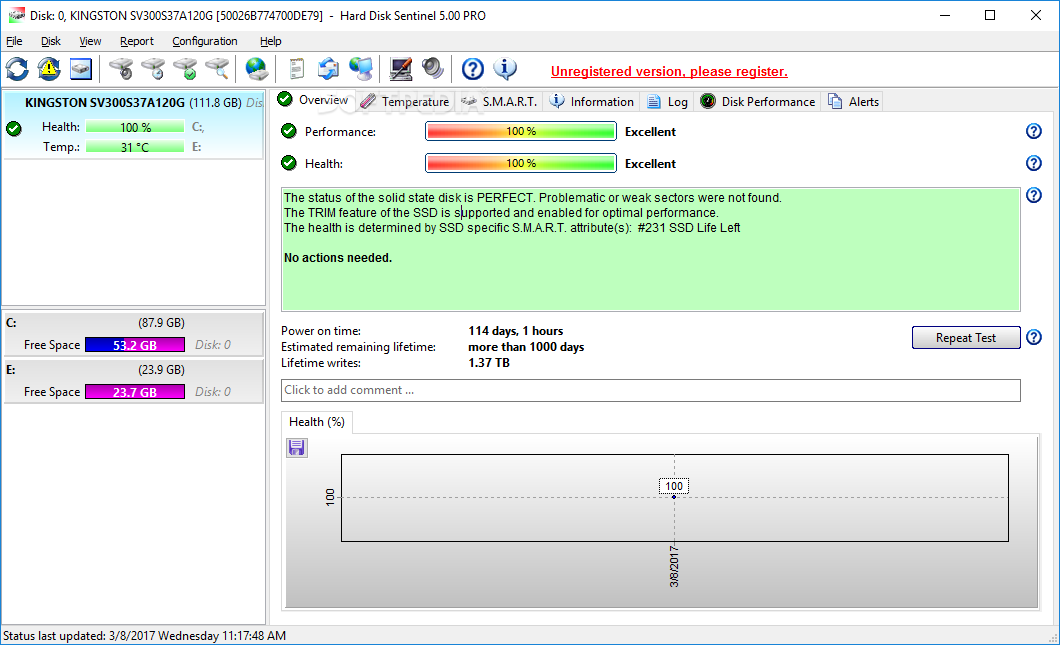Screen dimensions: 1060x645
Task: Click the globe with monitor network icon
Action: click(360, 69)
